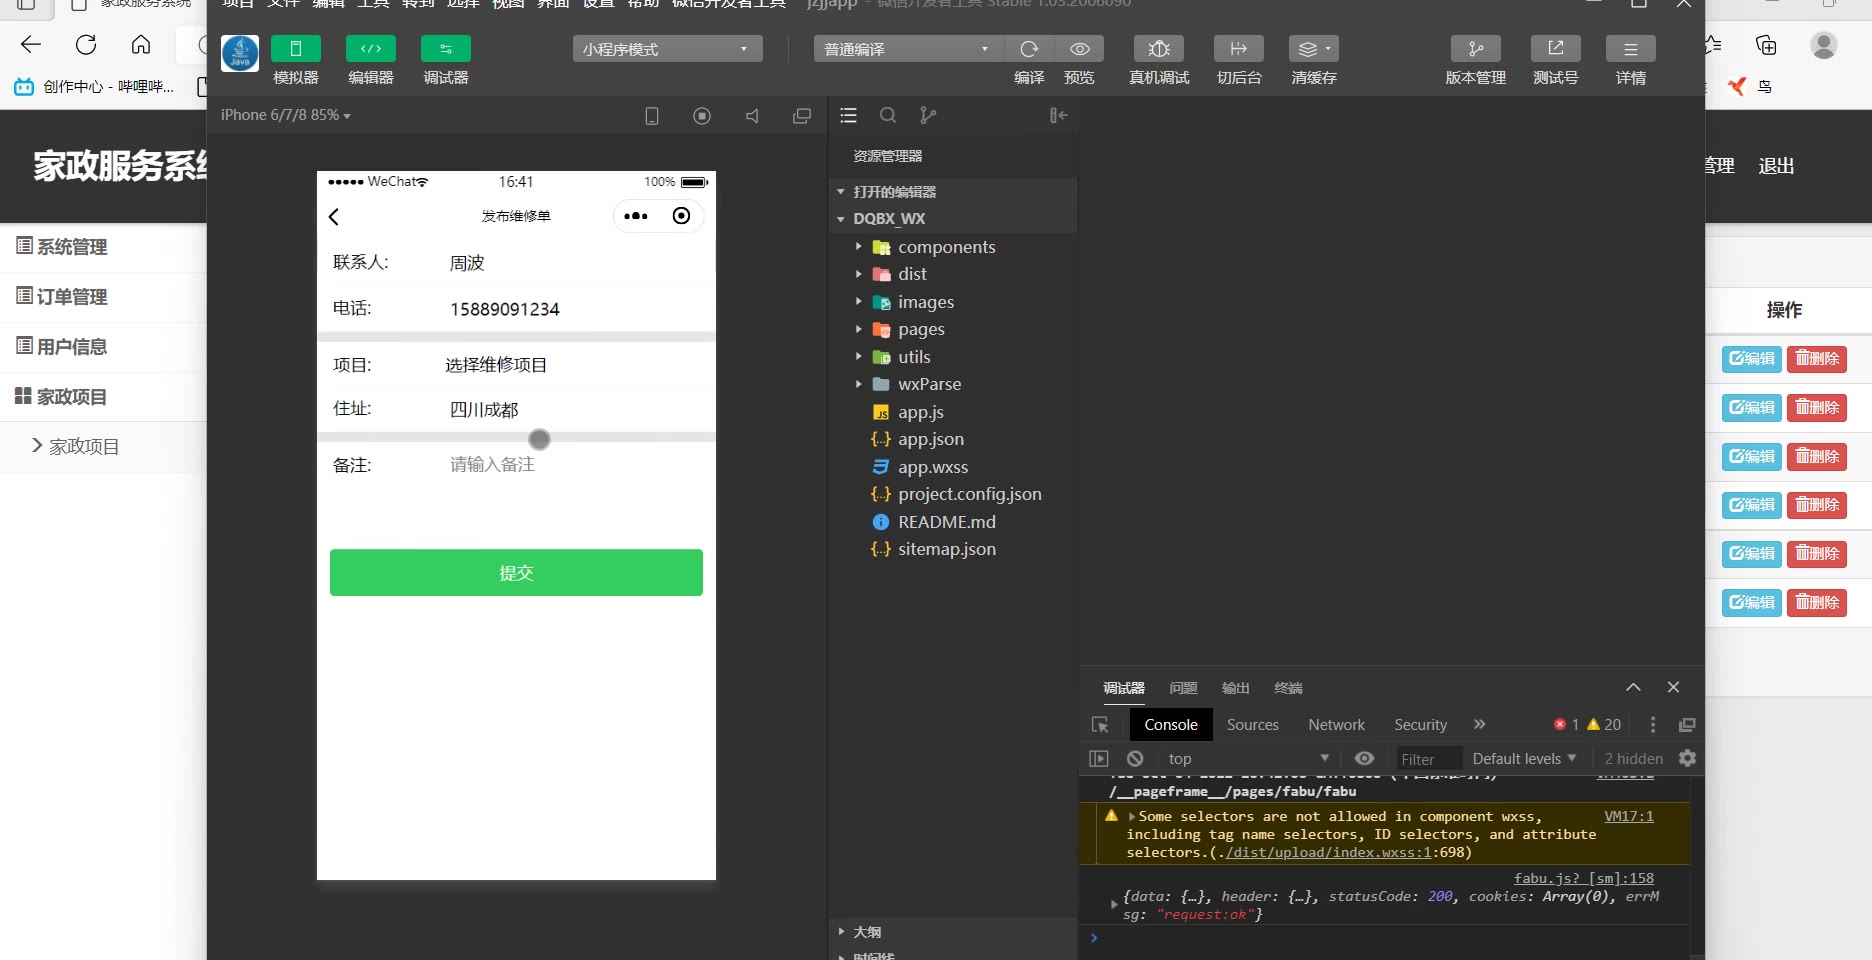Screen dimensions: 1872x960
Task: Open the mini program mode dropdown
Action: pos(667,49)
